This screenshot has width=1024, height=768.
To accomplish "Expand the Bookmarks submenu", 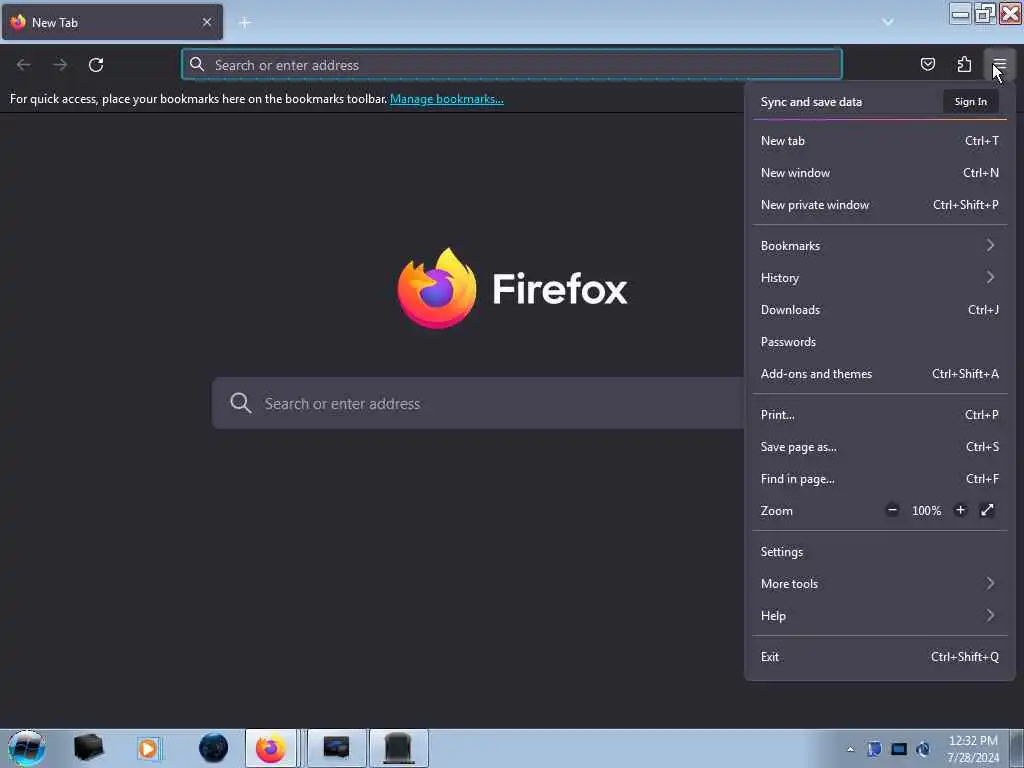I will click(x=880, y=246).
